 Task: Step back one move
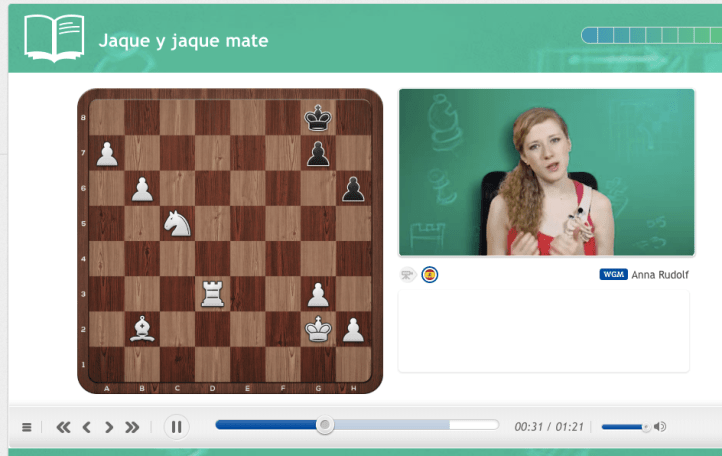click(x=86, y=427)
